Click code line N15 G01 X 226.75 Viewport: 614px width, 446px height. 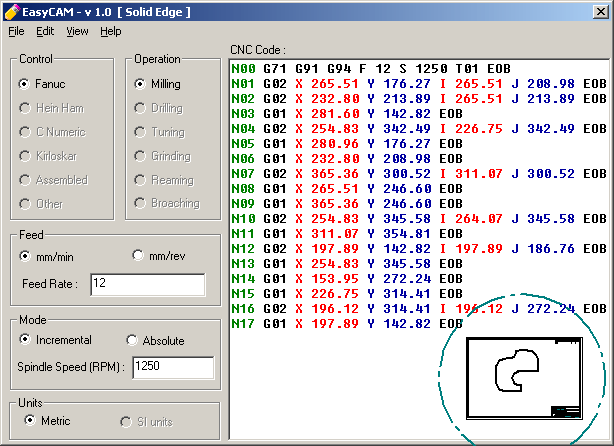tap(347, 294)
